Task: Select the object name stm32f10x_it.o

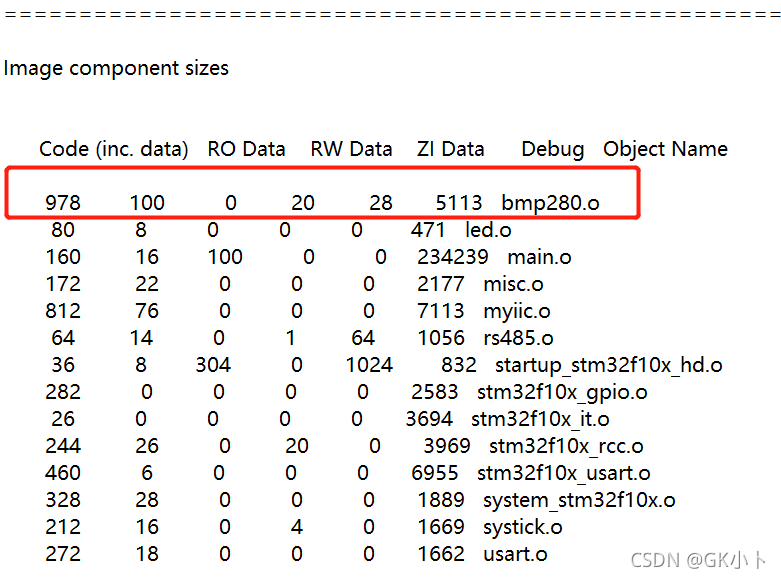Action: [x=540, y=419]
